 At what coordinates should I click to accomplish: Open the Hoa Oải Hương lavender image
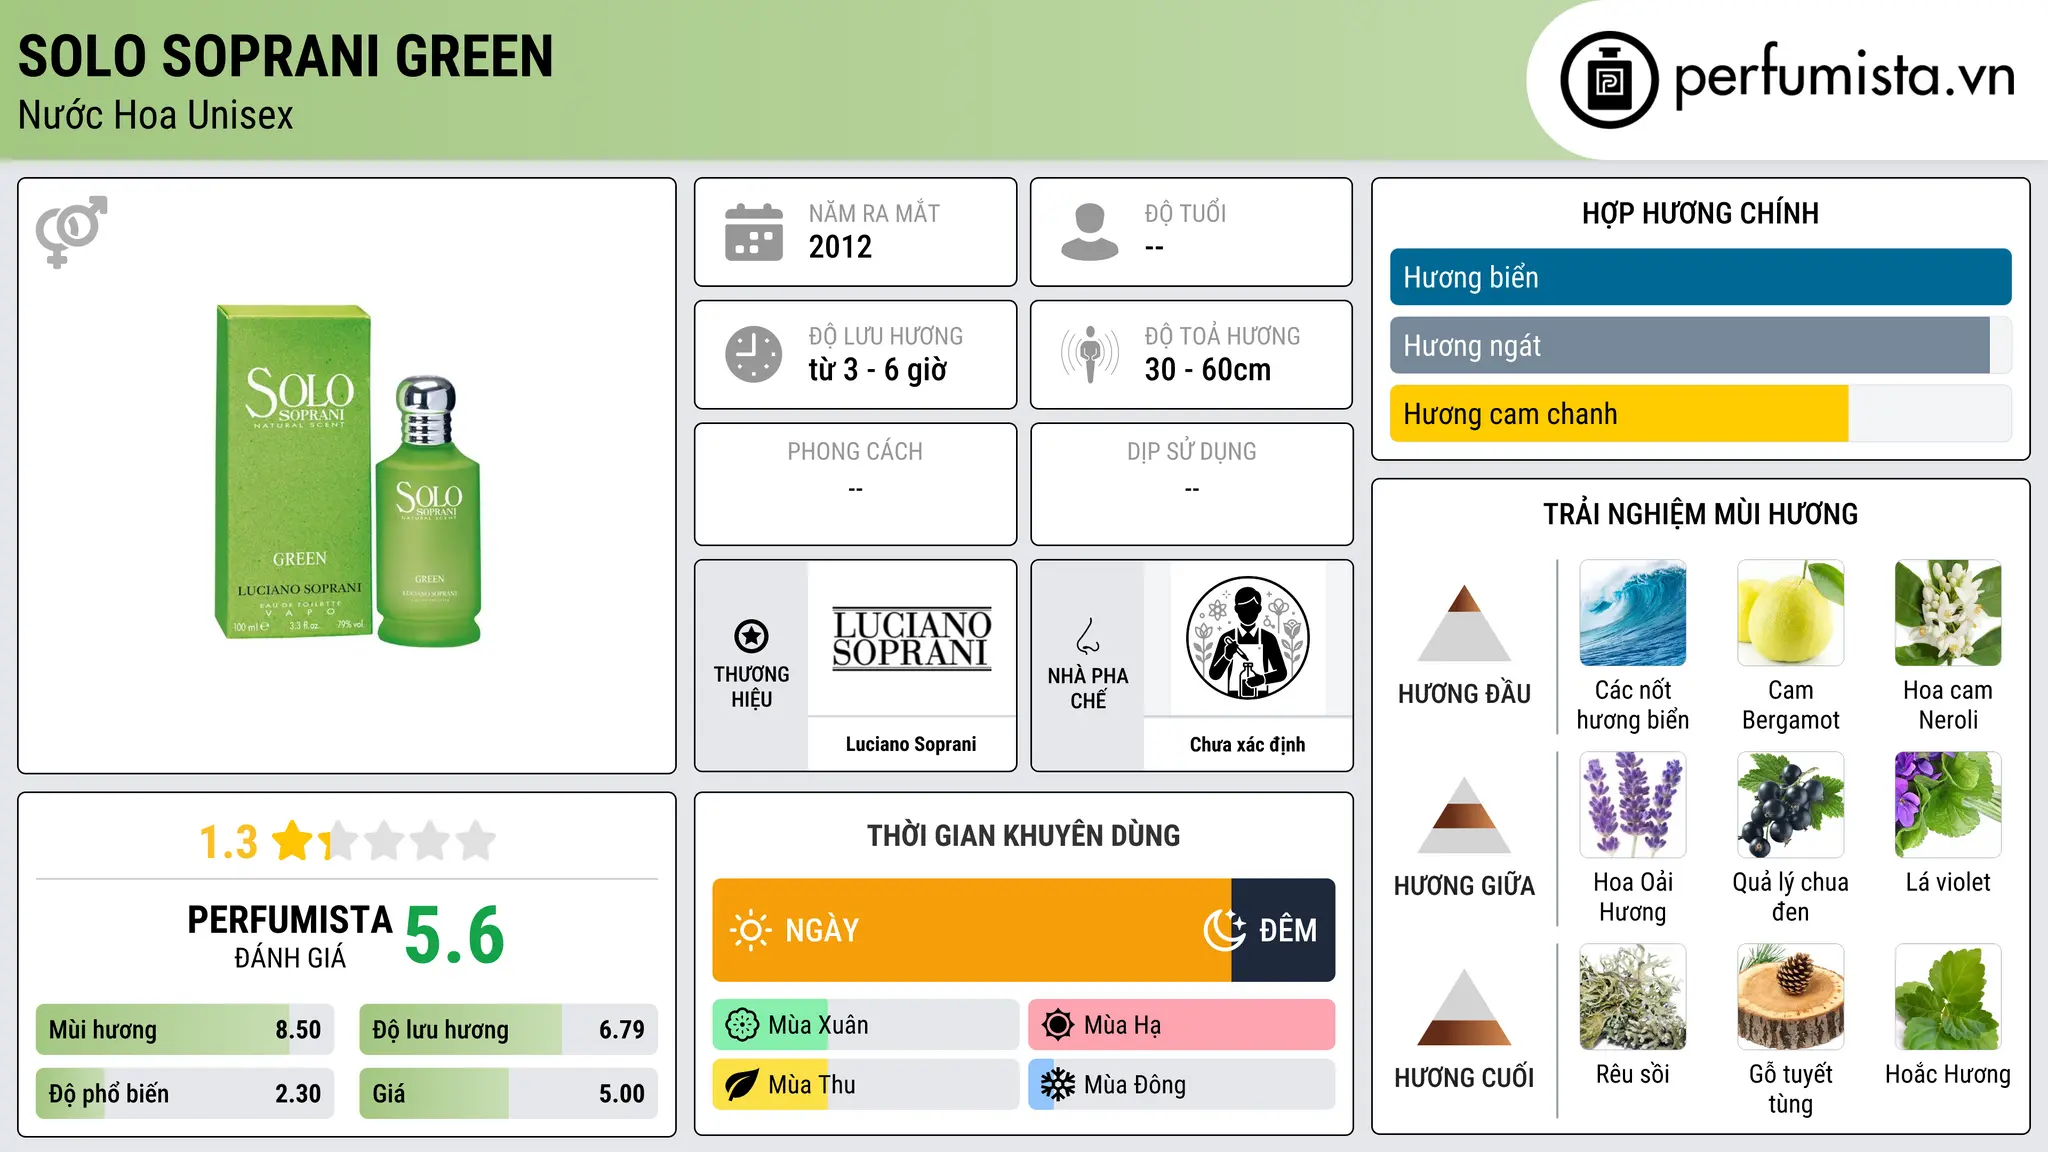tap(1632, 805)
